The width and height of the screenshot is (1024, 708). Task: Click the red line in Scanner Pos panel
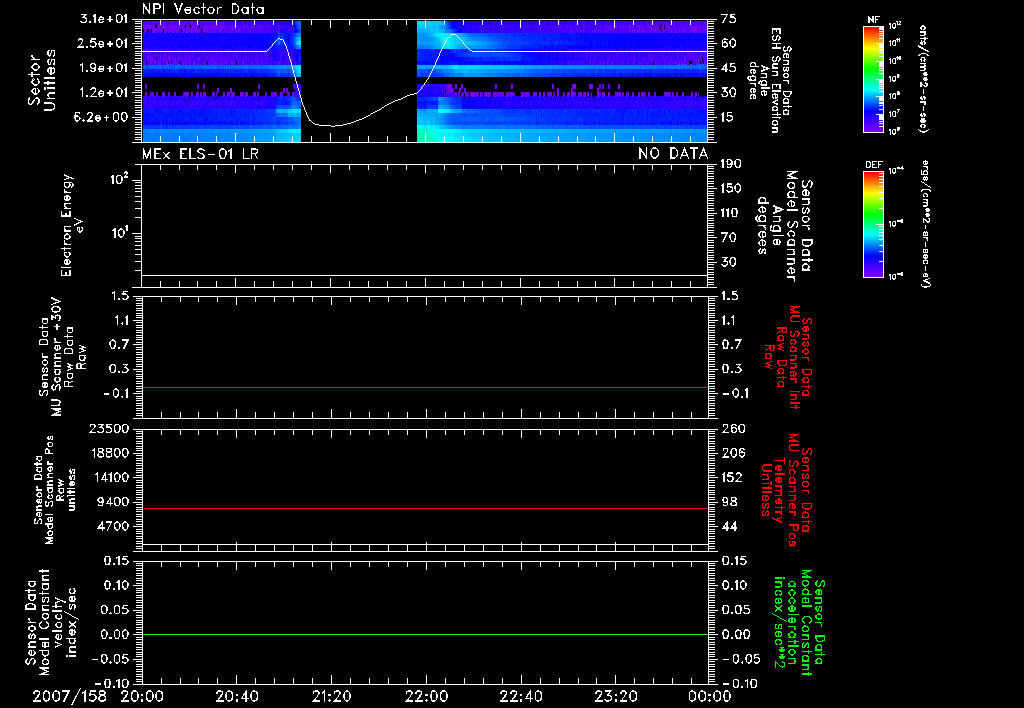click(425, 508)
